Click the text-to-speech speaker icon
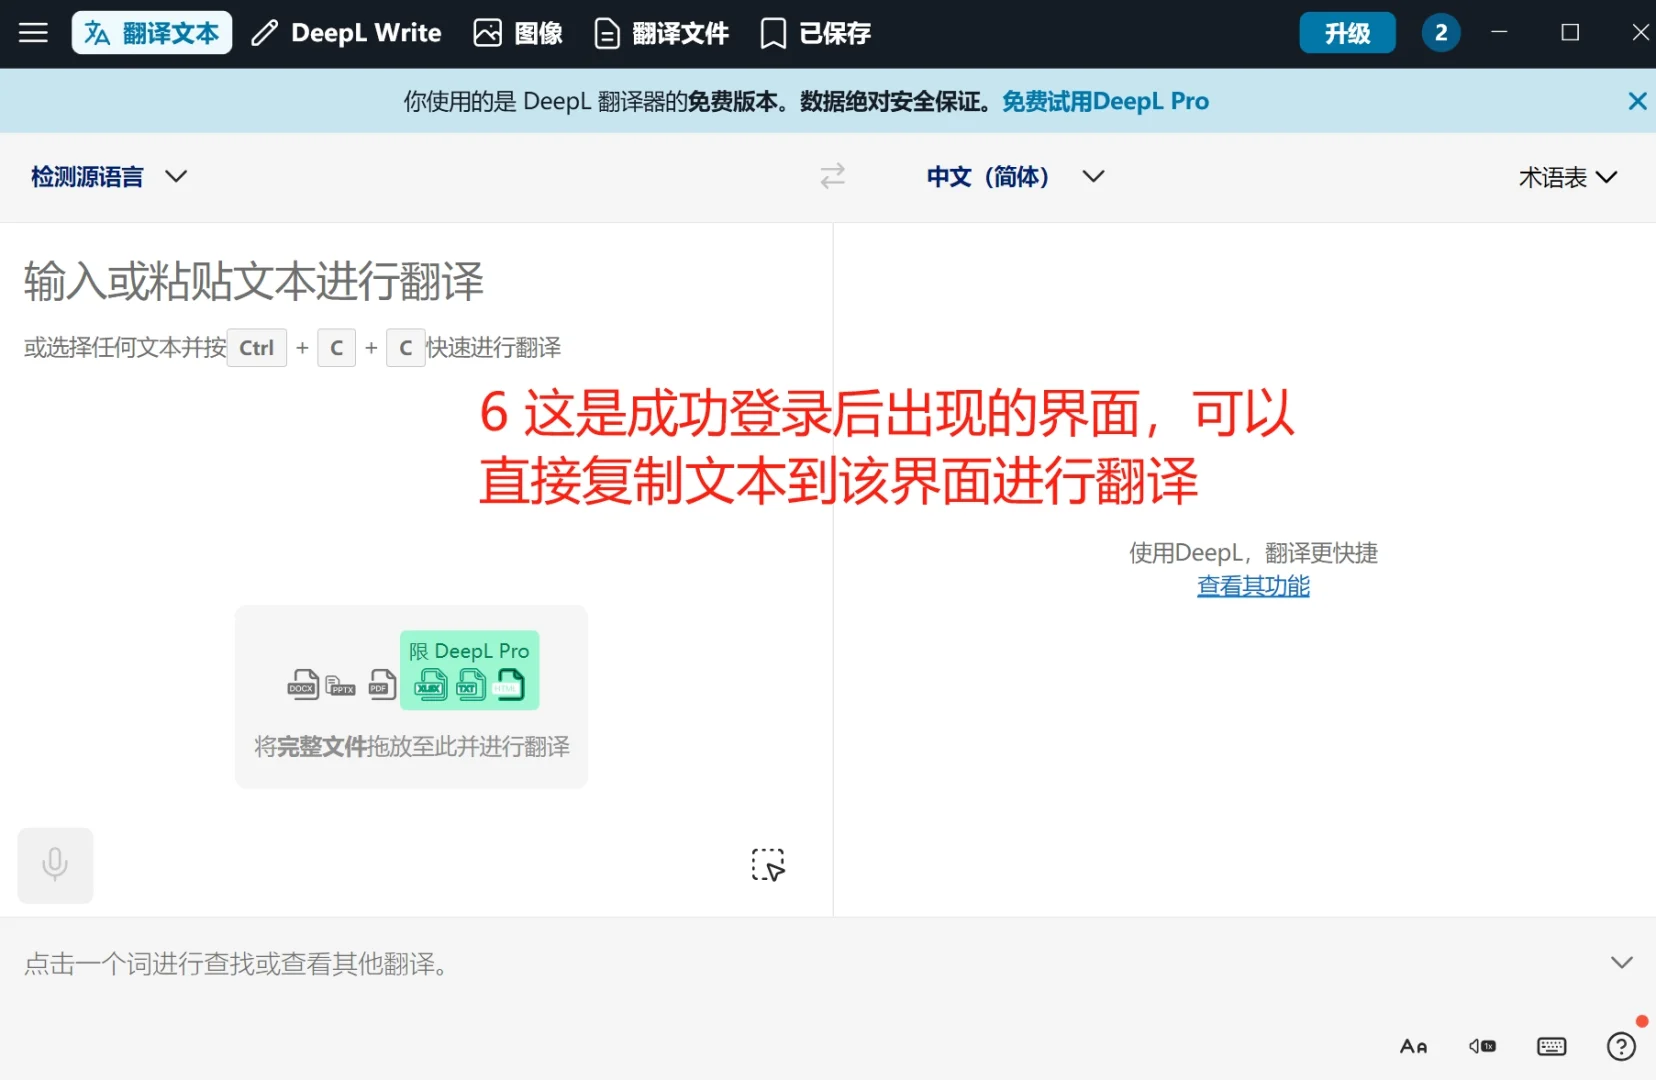 tap(1482, 1046)
